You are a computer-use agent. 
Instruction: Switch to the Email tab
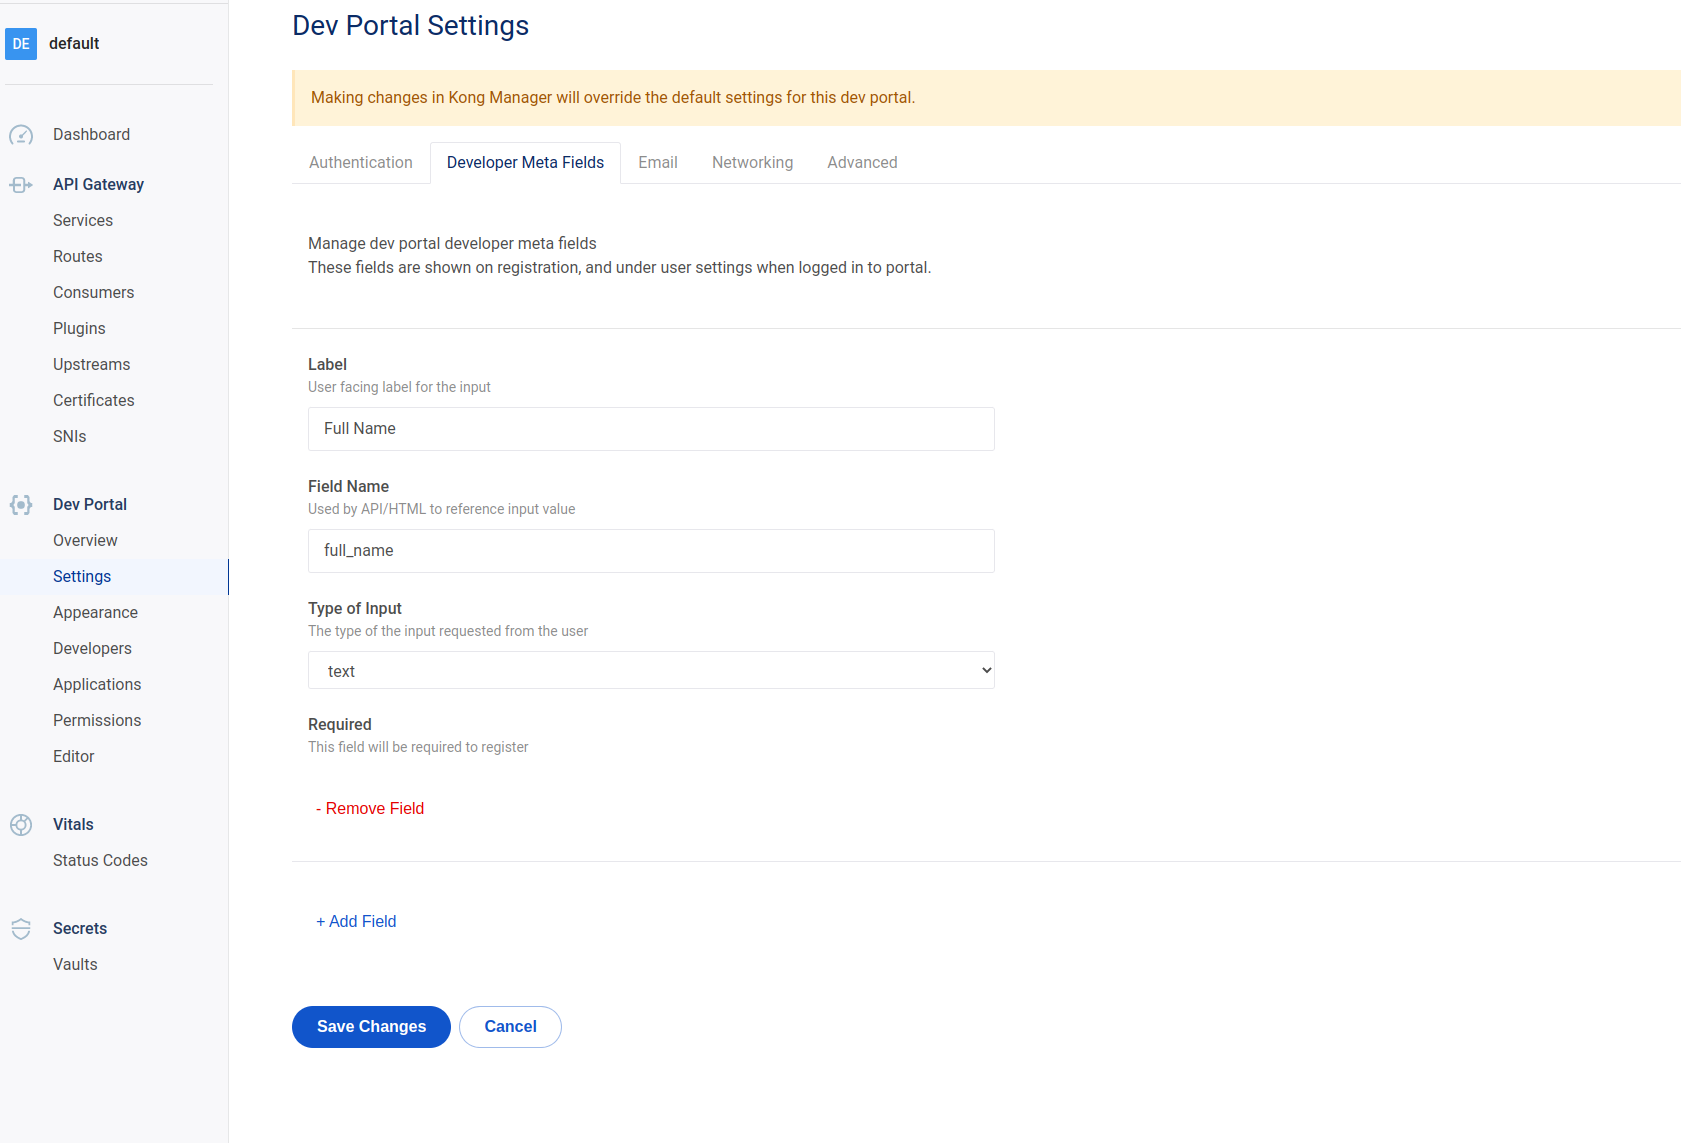[657, 162]
